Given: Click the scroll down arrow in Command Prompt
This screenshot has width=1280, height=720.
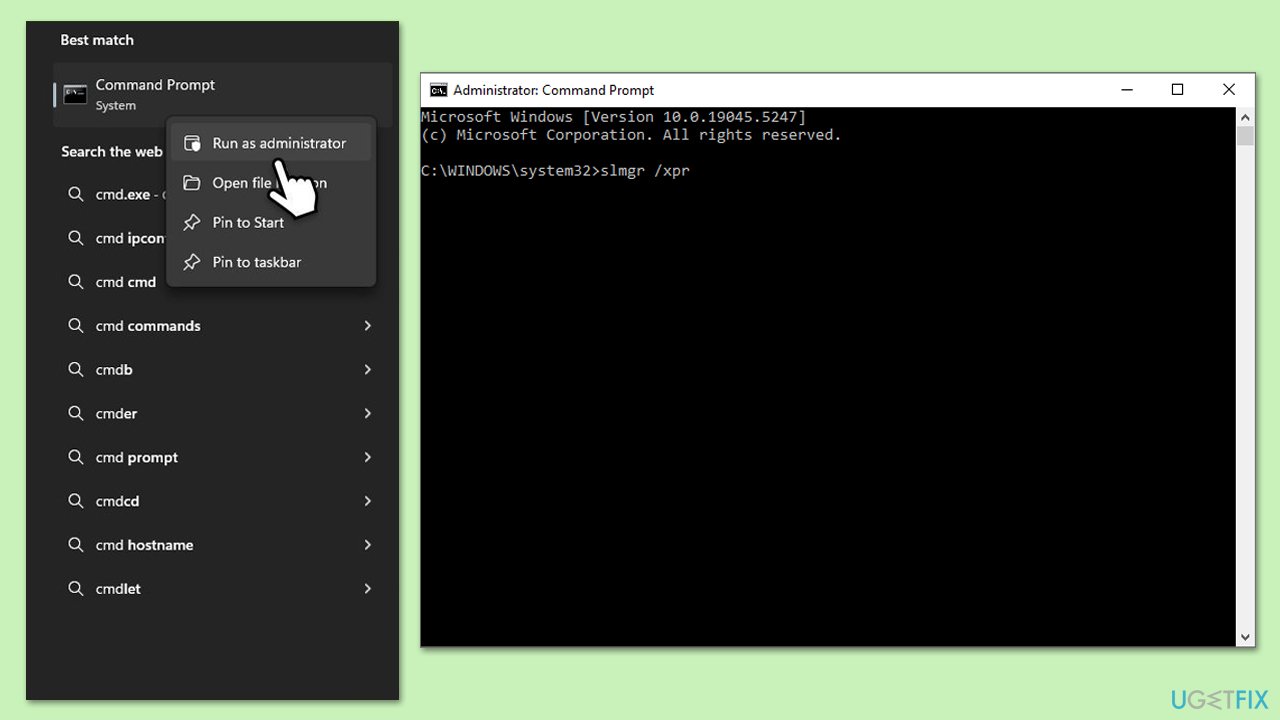Looking at the screenshot, I should pyautogui.click(x=1245, y=637).
